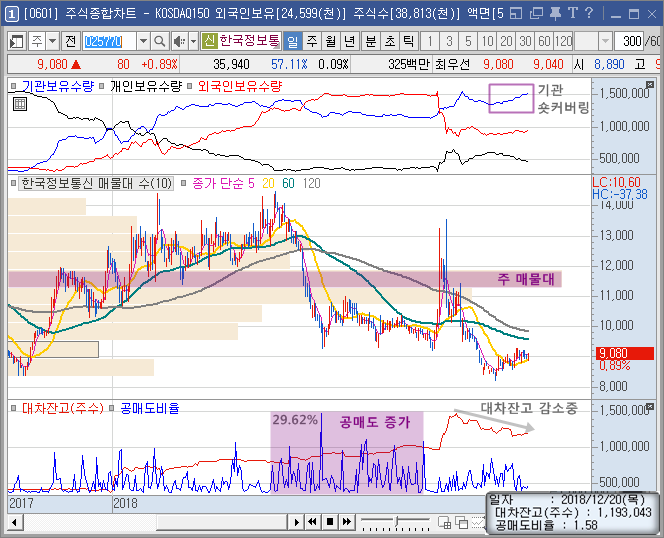This screenshot has width=664, height=538.
Task: Click the 최우선 price label
Action: (453, 64)
